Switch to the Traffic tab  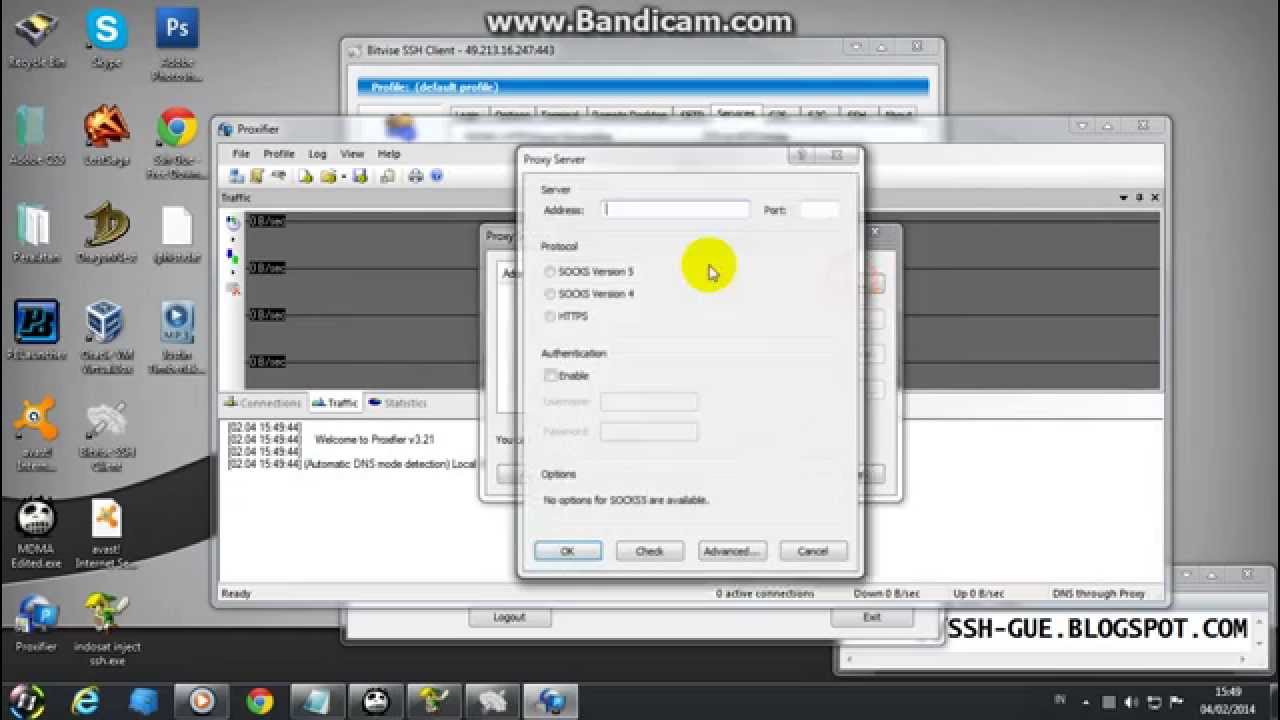pos(335,403)
